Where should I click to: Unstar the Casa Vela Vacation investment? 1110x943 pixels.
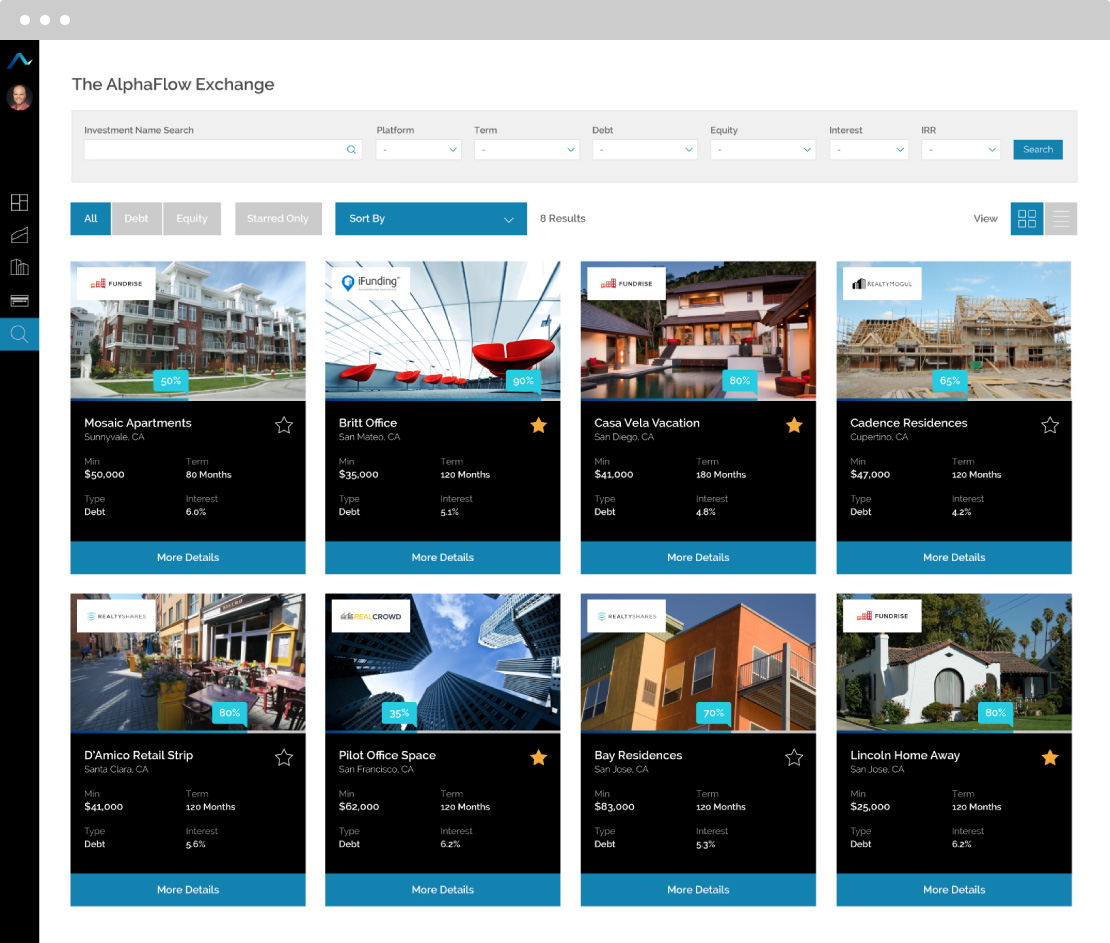tap(794, 424)
